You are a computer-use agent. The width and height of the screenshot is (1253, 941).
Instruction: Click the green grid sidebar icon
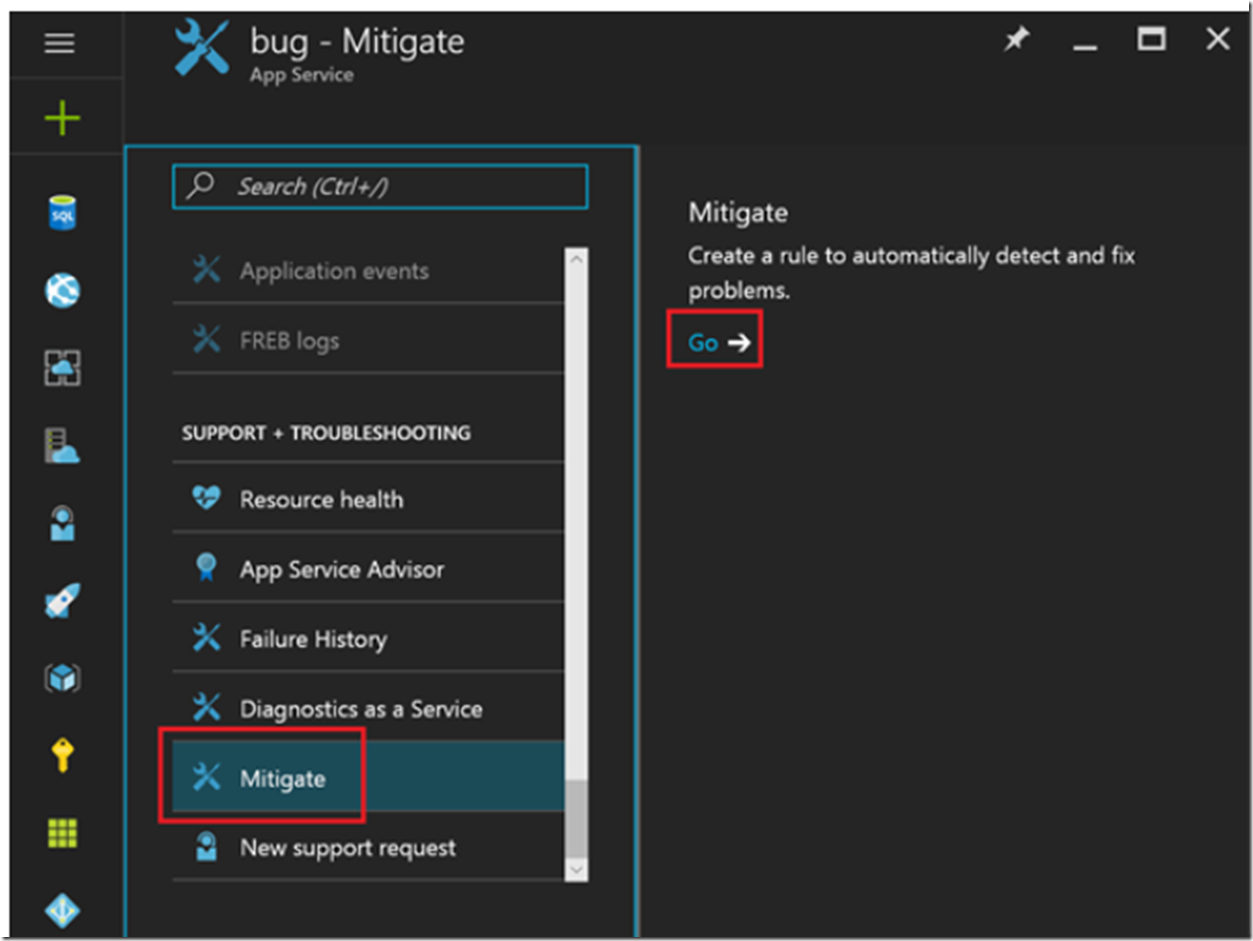click(62, 833)
